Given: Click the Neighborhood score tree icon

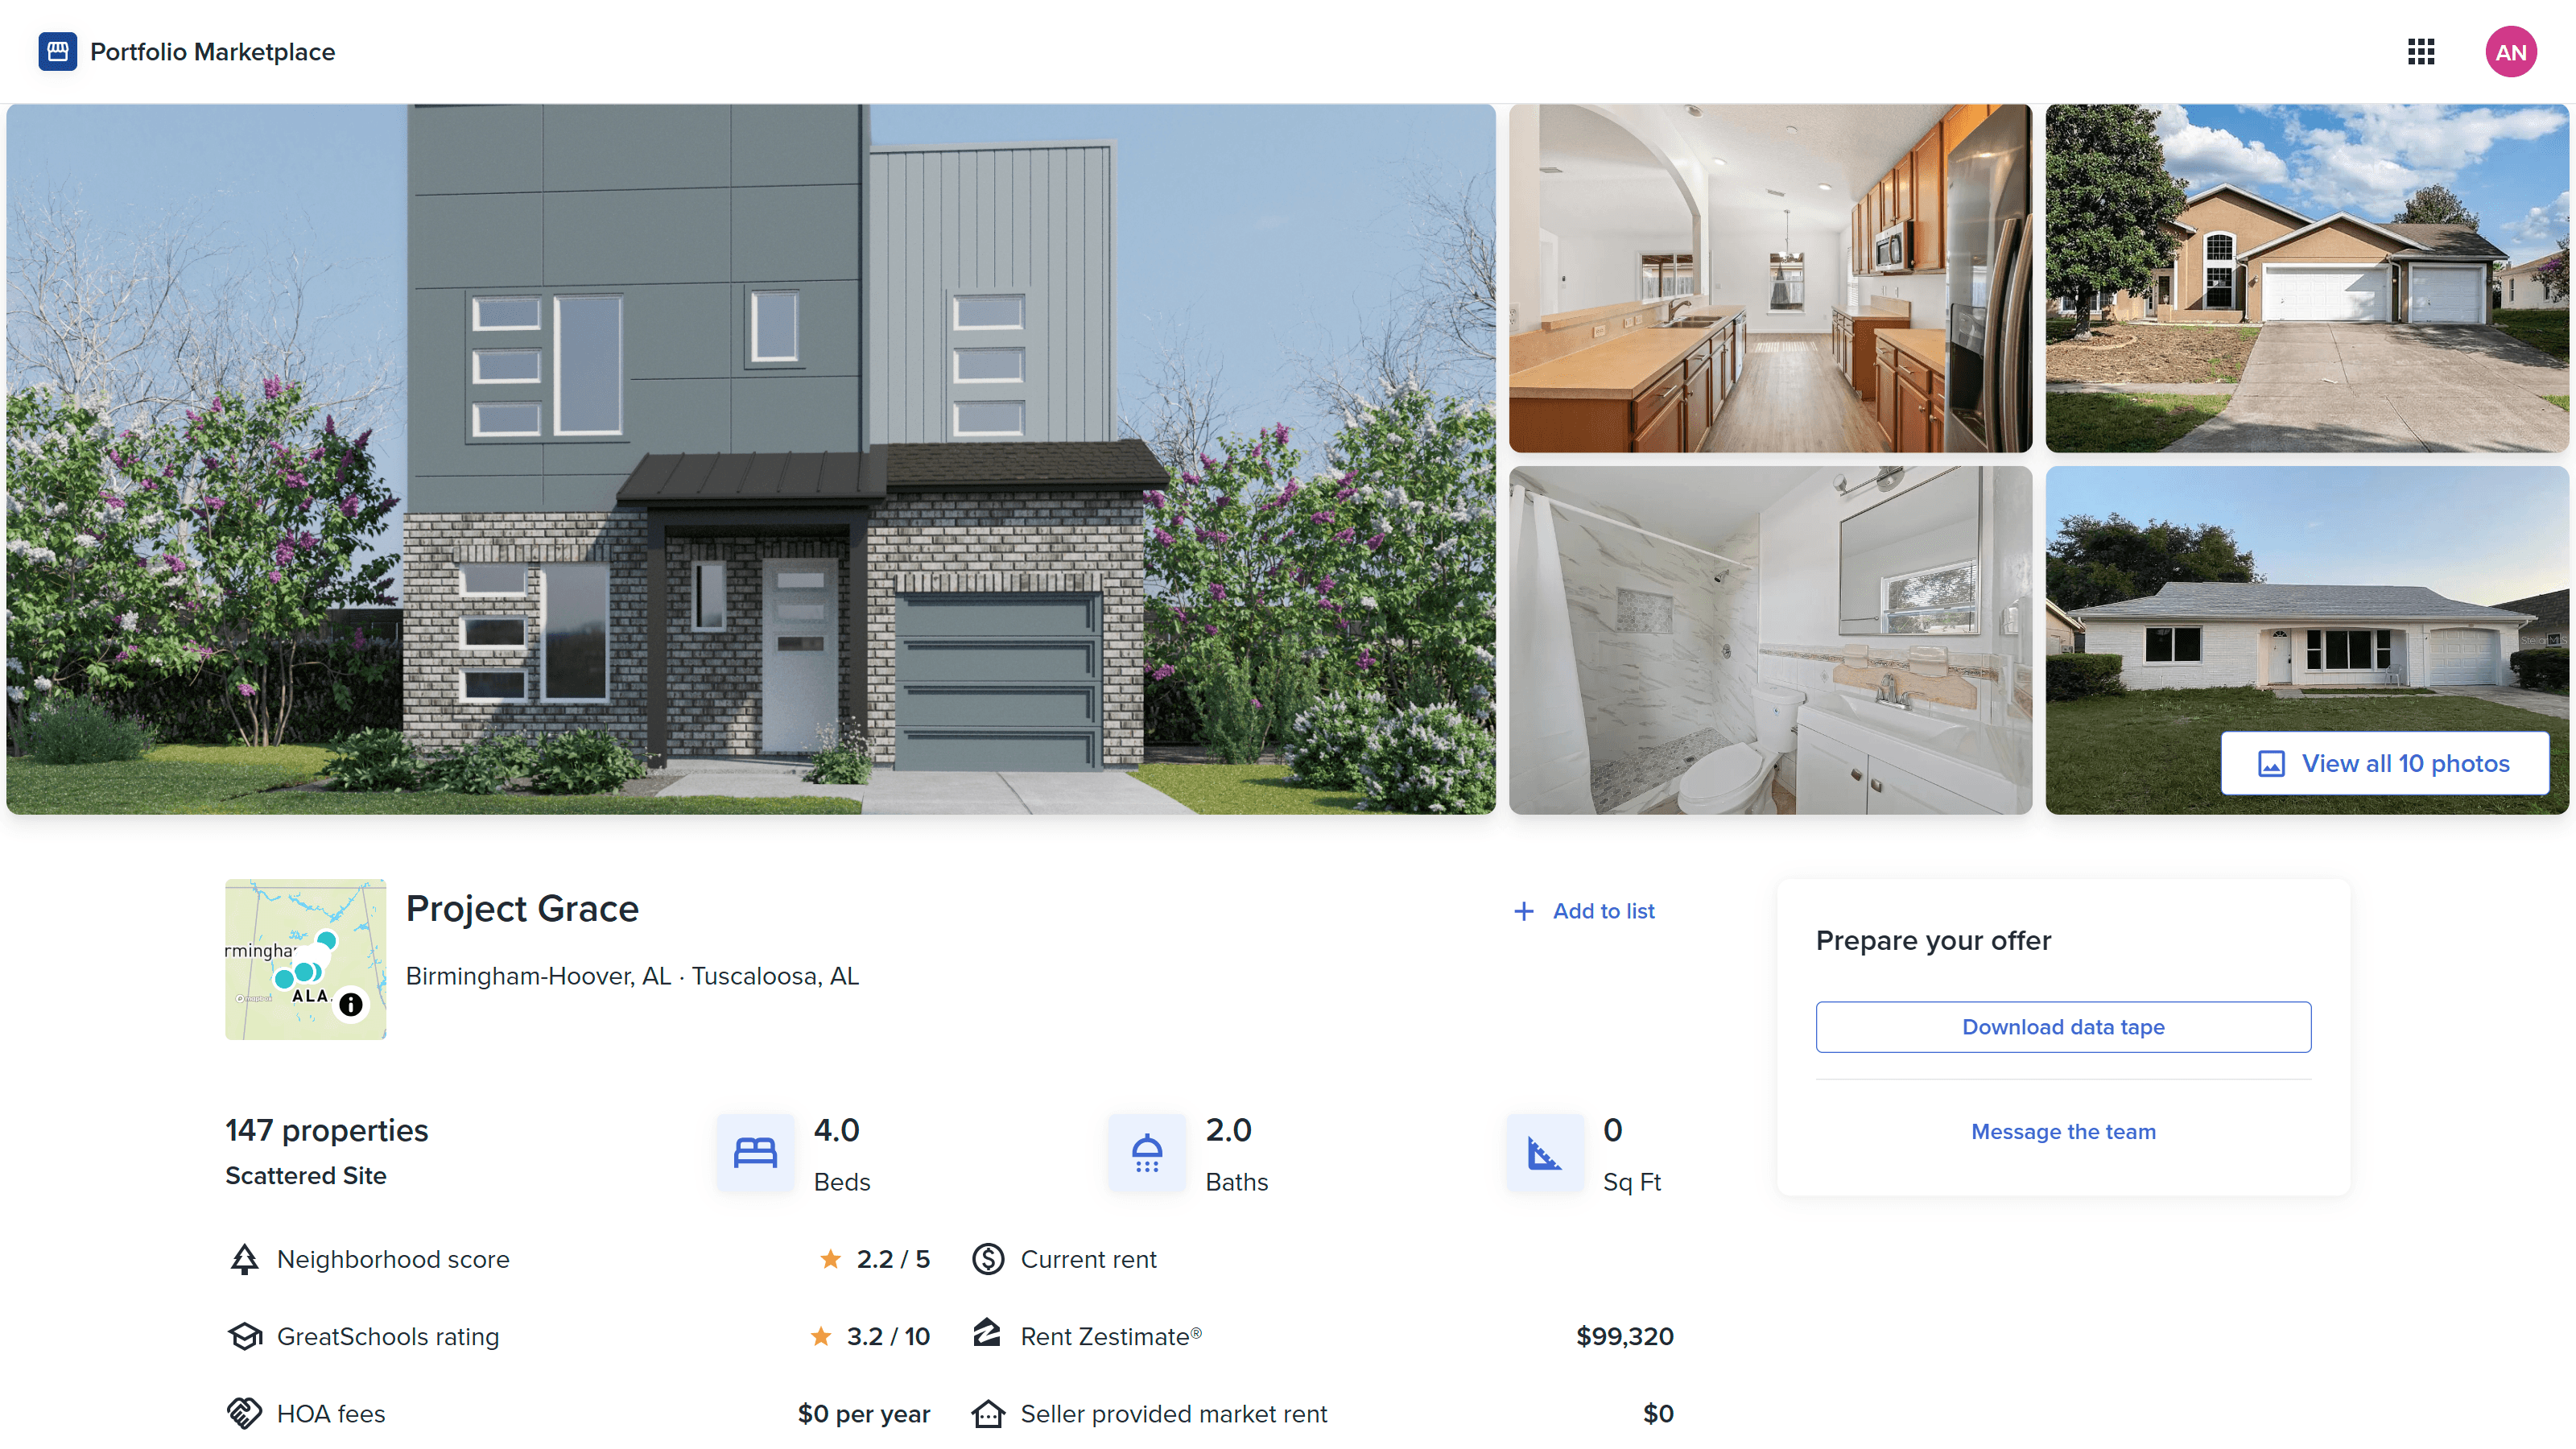Looking at the screenshot, I should pos(245,1259).
